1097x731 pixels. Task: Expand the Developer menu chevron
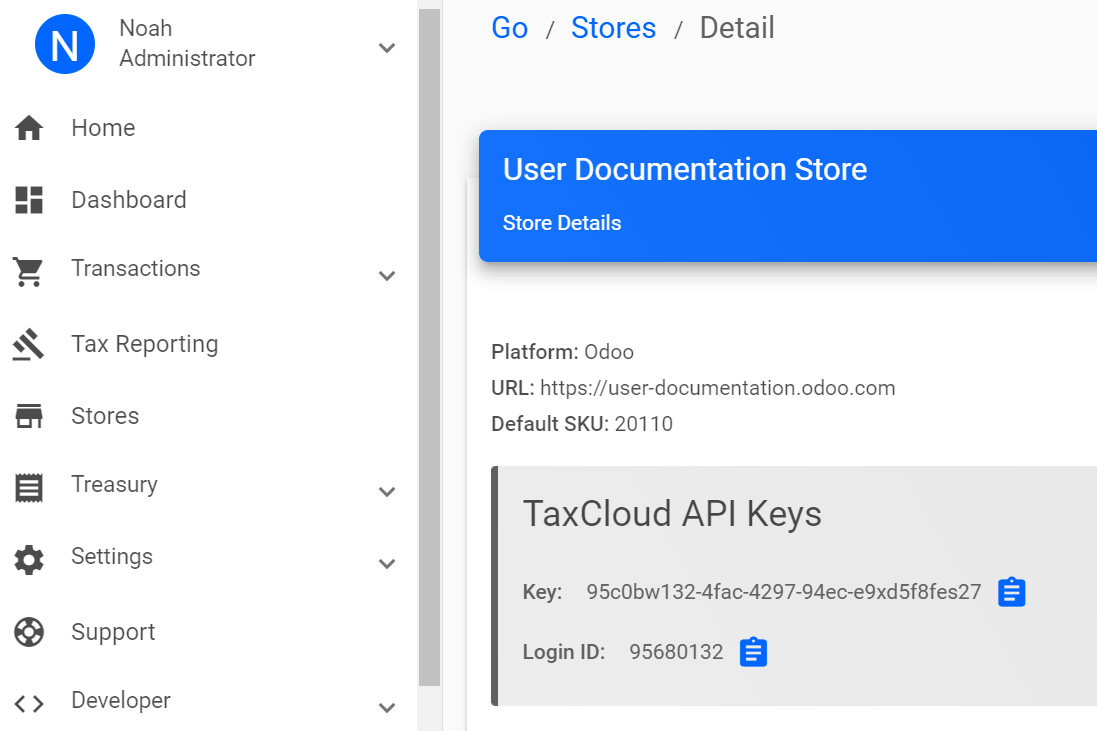(387, 707)
